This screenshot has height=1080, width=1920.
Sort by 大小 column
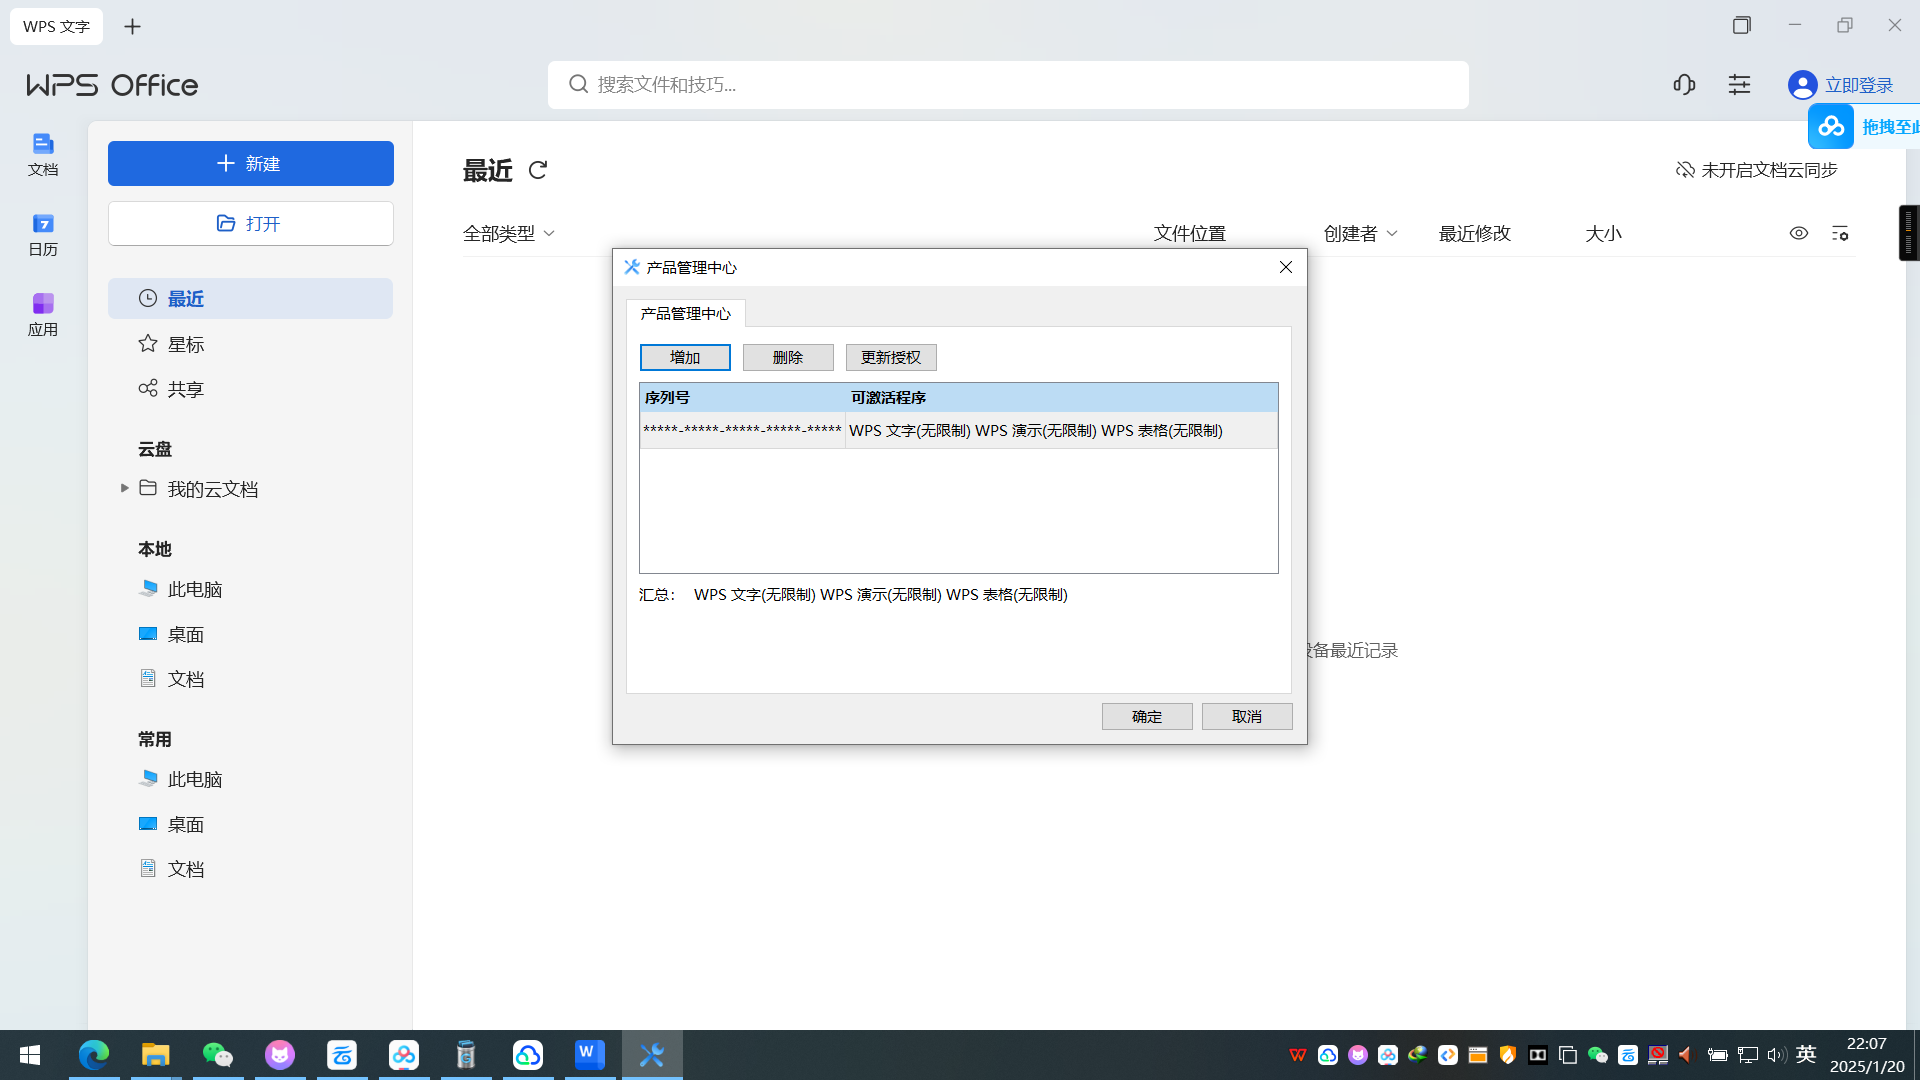pyautogui.click(x=1603, y=233)
